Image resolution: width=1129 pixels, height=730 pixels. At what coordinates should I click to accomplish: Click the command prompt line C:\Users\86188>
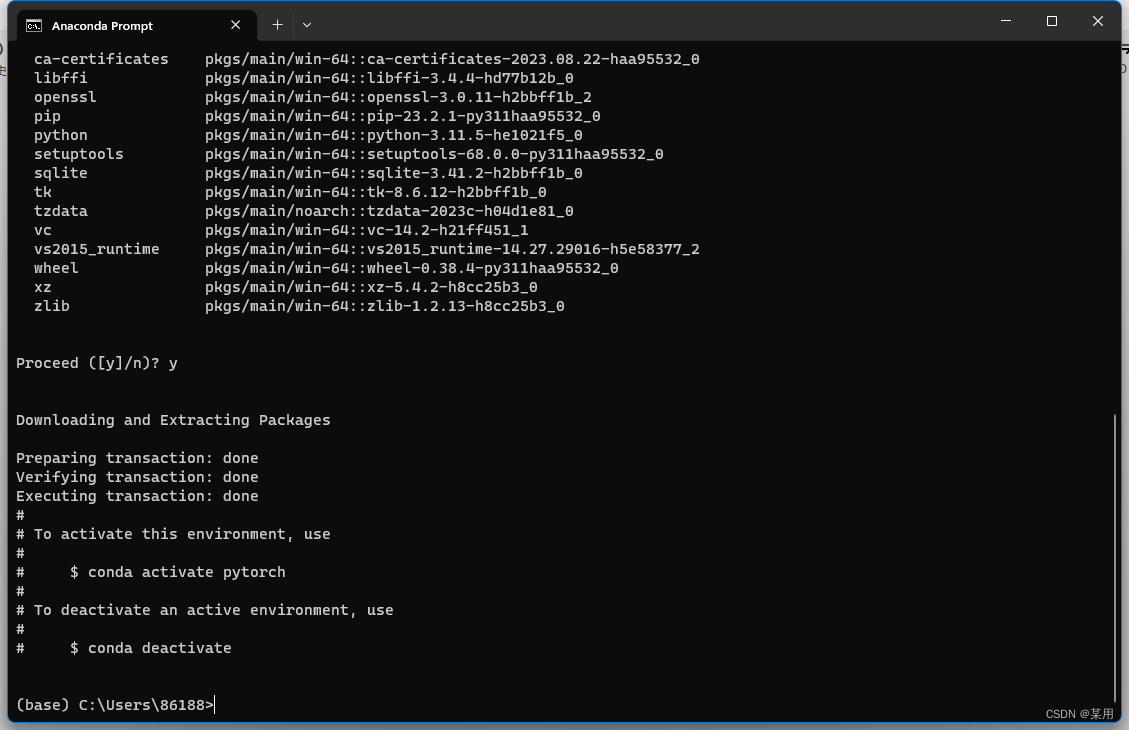pos(115,705)
